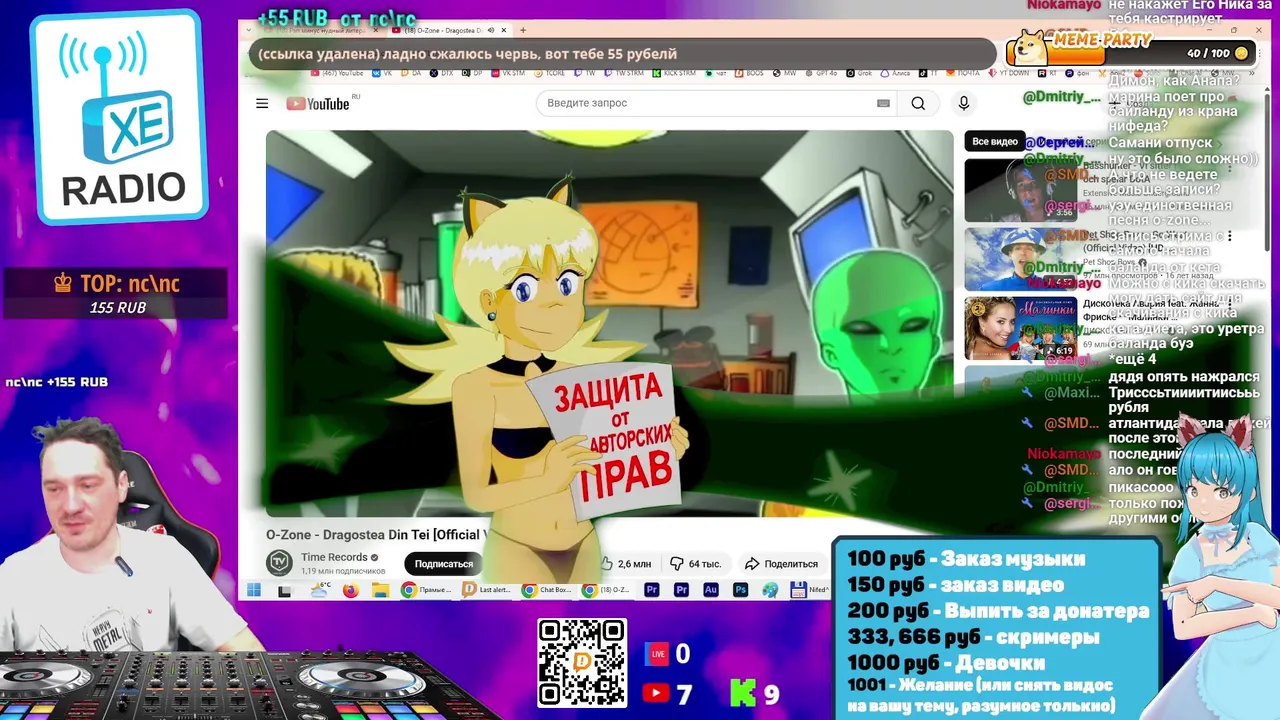Open Photoshop from the taskbar
Screen dimensions: 1280x720
tap(741, 590)
